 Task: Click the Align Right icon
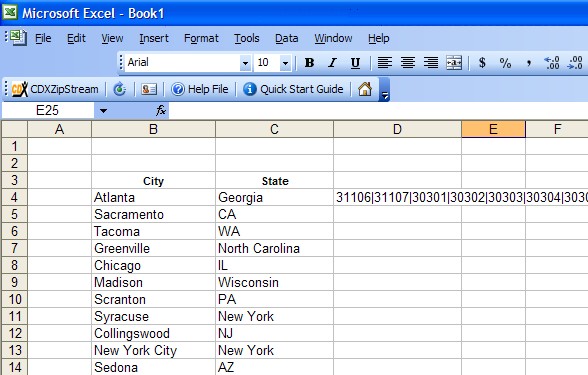coord(431,63)
